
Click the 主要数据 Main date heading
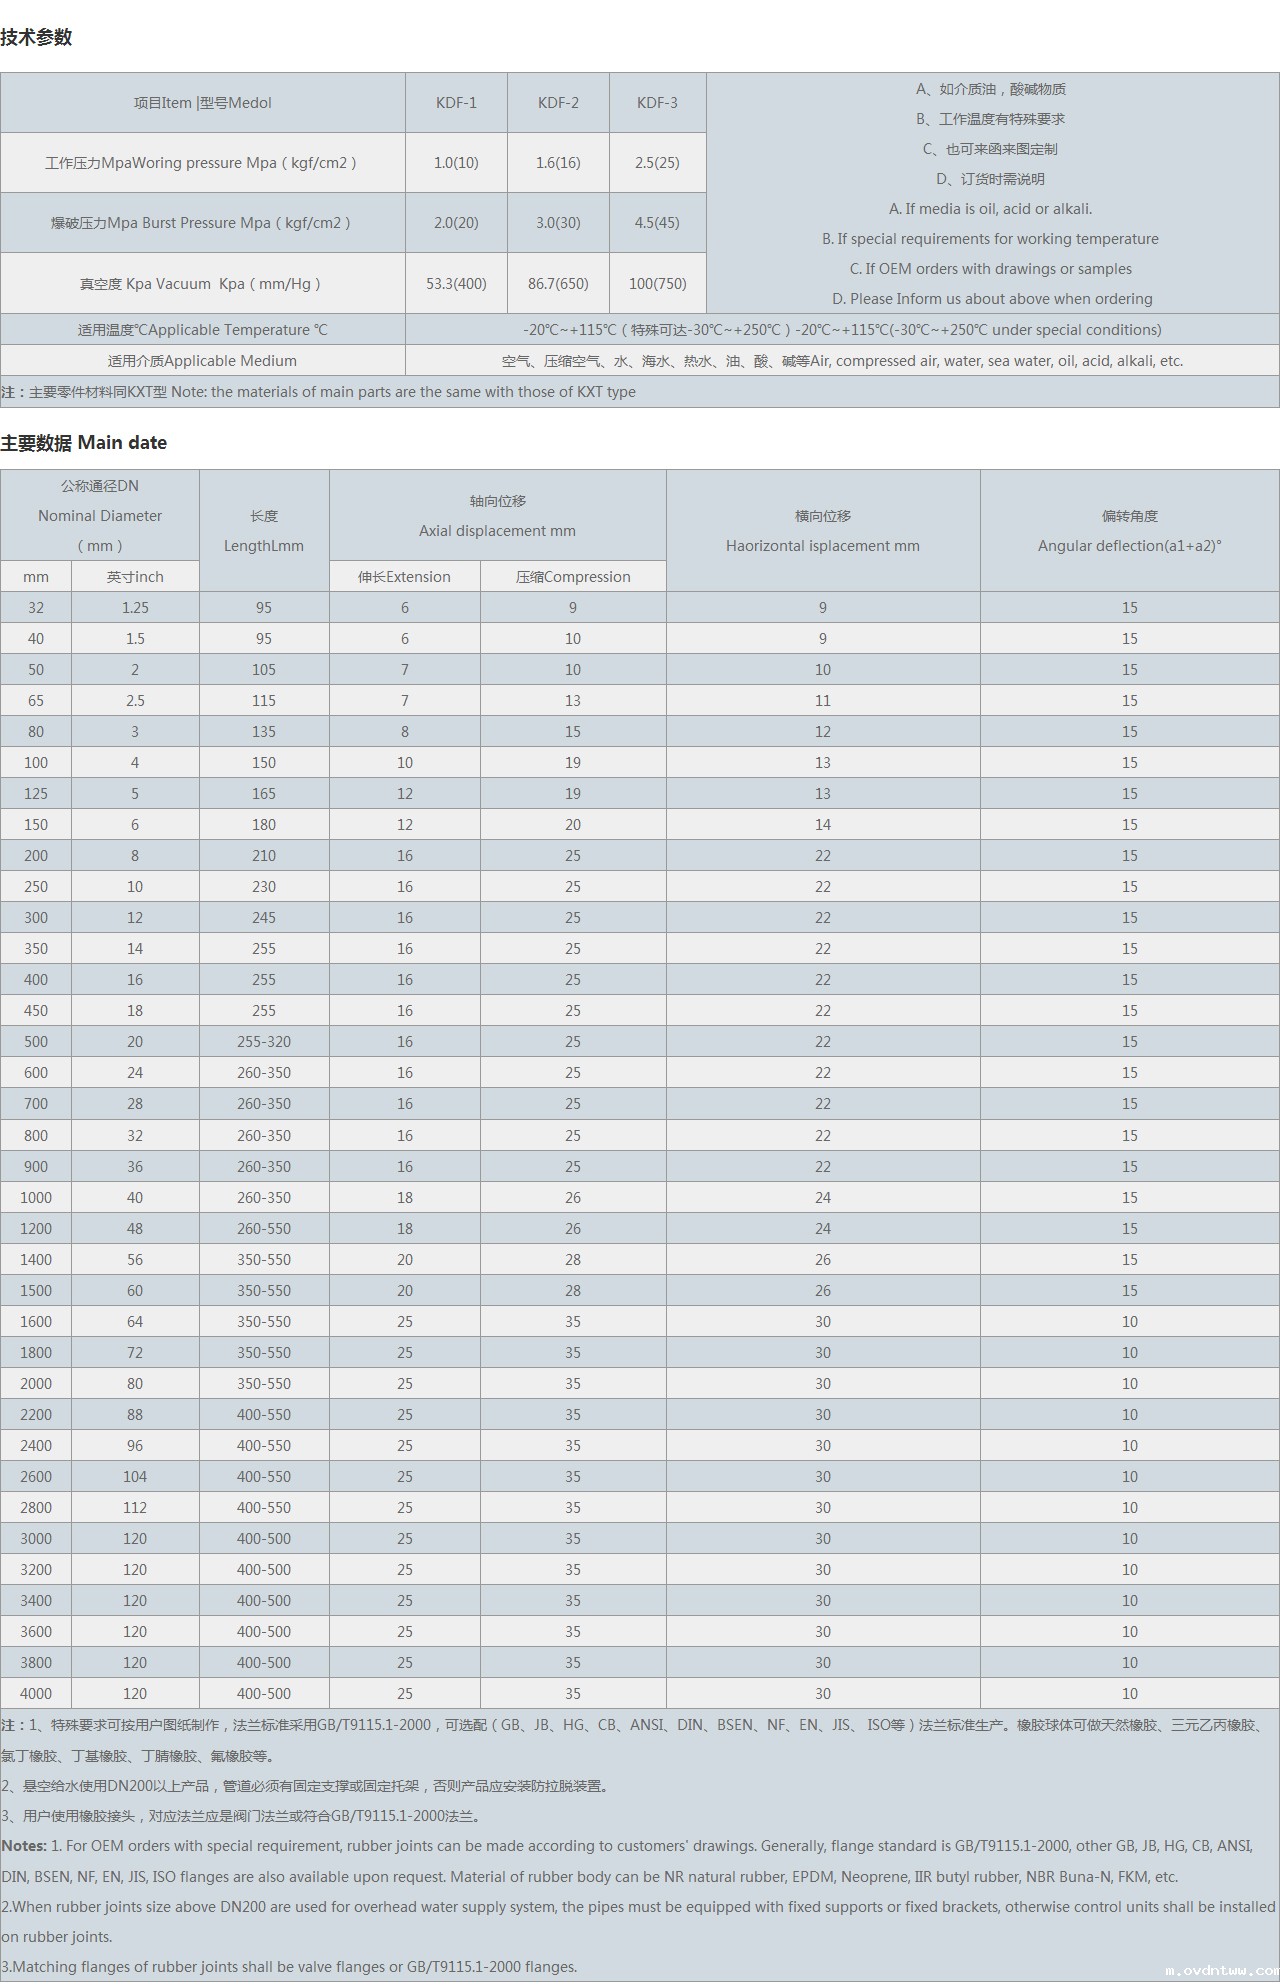click(x=84, y=443)
